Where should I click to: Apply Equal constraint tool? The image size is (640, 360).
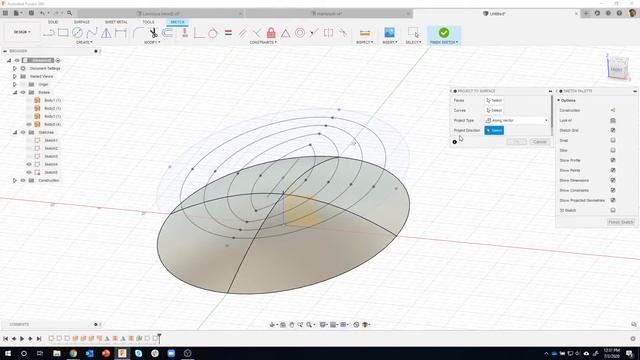pyautogui.click(x=228, y=33)
